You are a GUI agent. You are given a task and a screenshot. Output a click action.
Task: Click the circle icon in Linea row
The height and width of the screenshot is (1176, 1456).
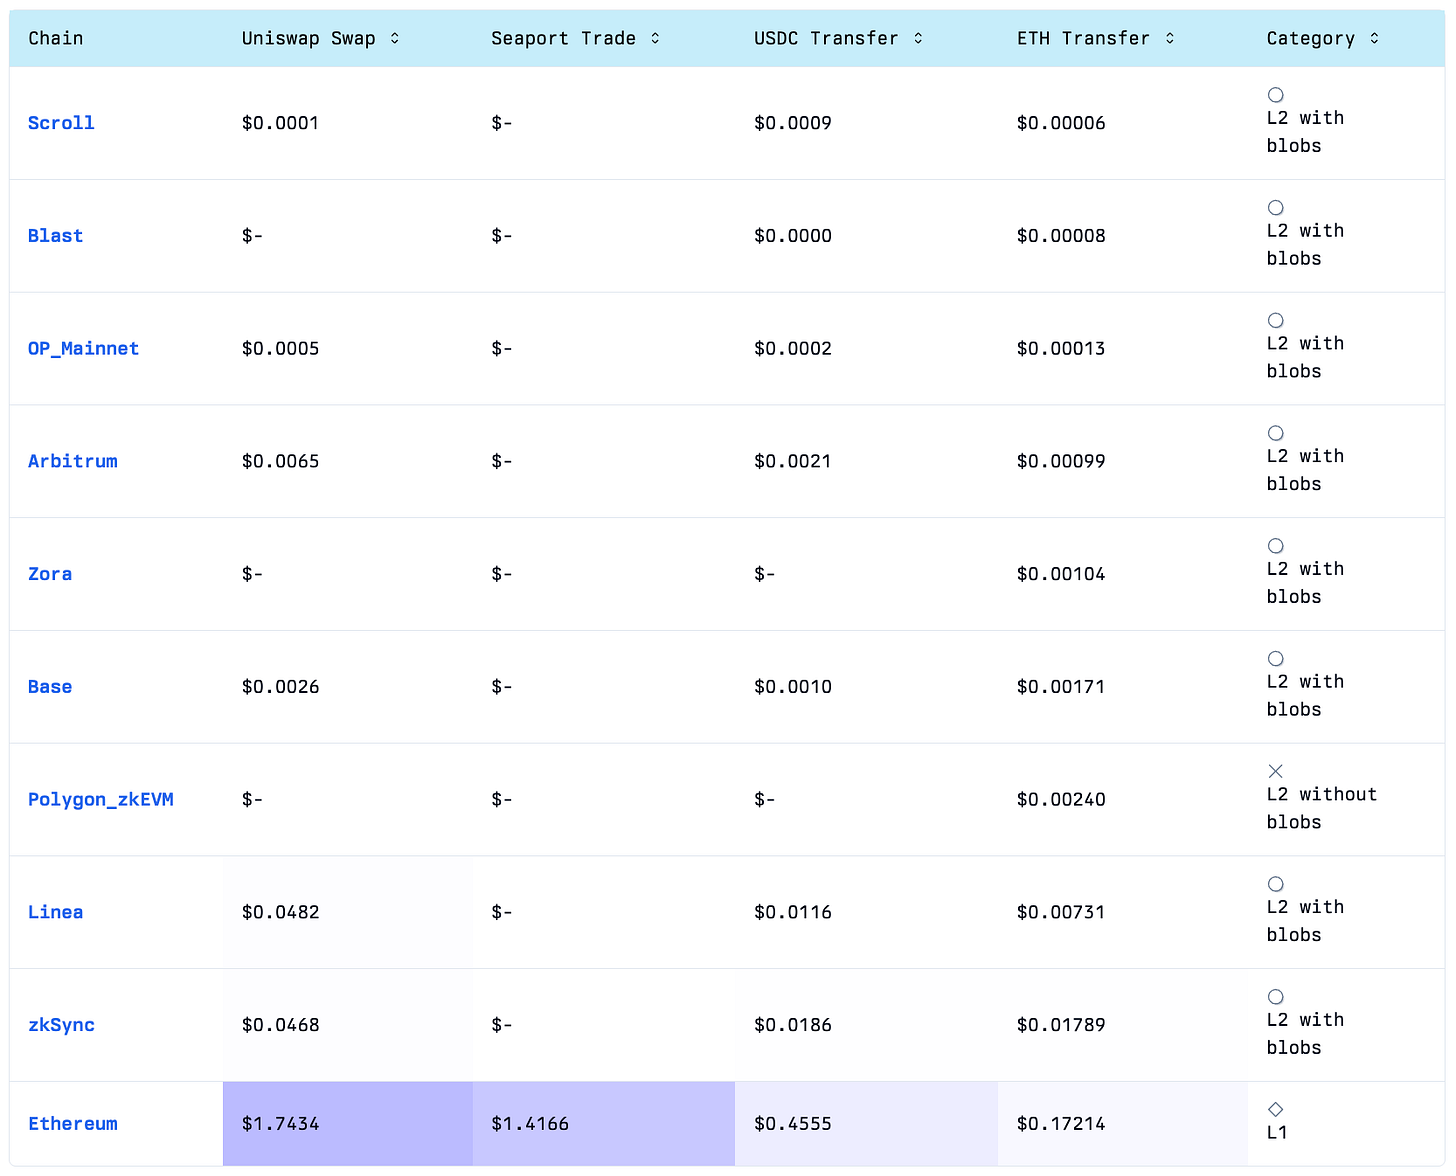click(1276, 884)
